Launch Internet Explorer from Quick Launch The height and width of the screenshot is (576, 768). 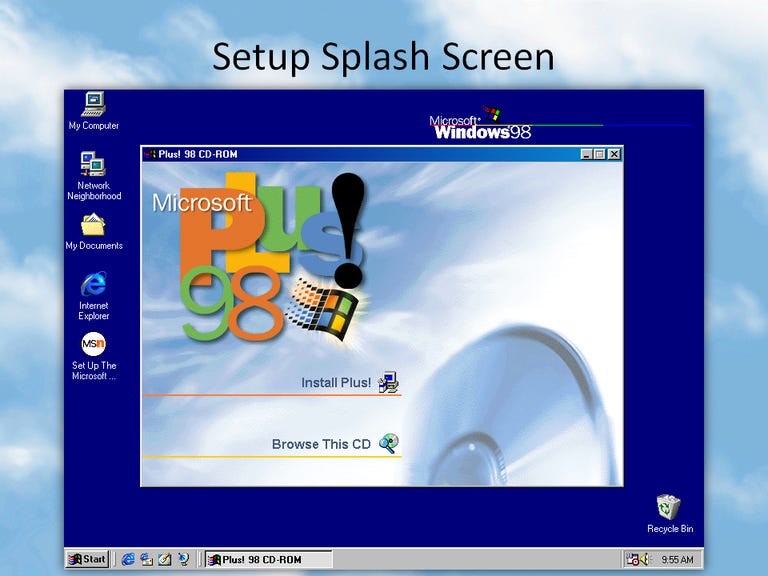(x=128, y=559)
